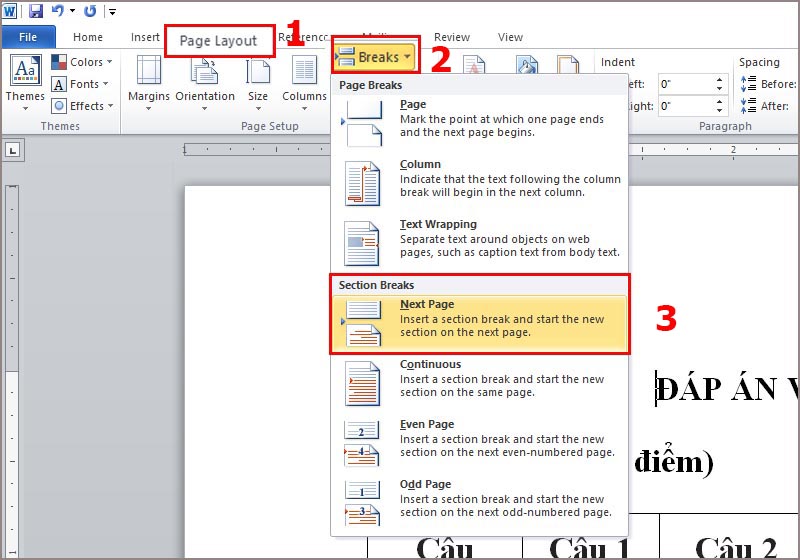Redo with the repeat icon
The width and height of the screenshot is (800, 560).
pyautogui.click(x=90, y=10)
